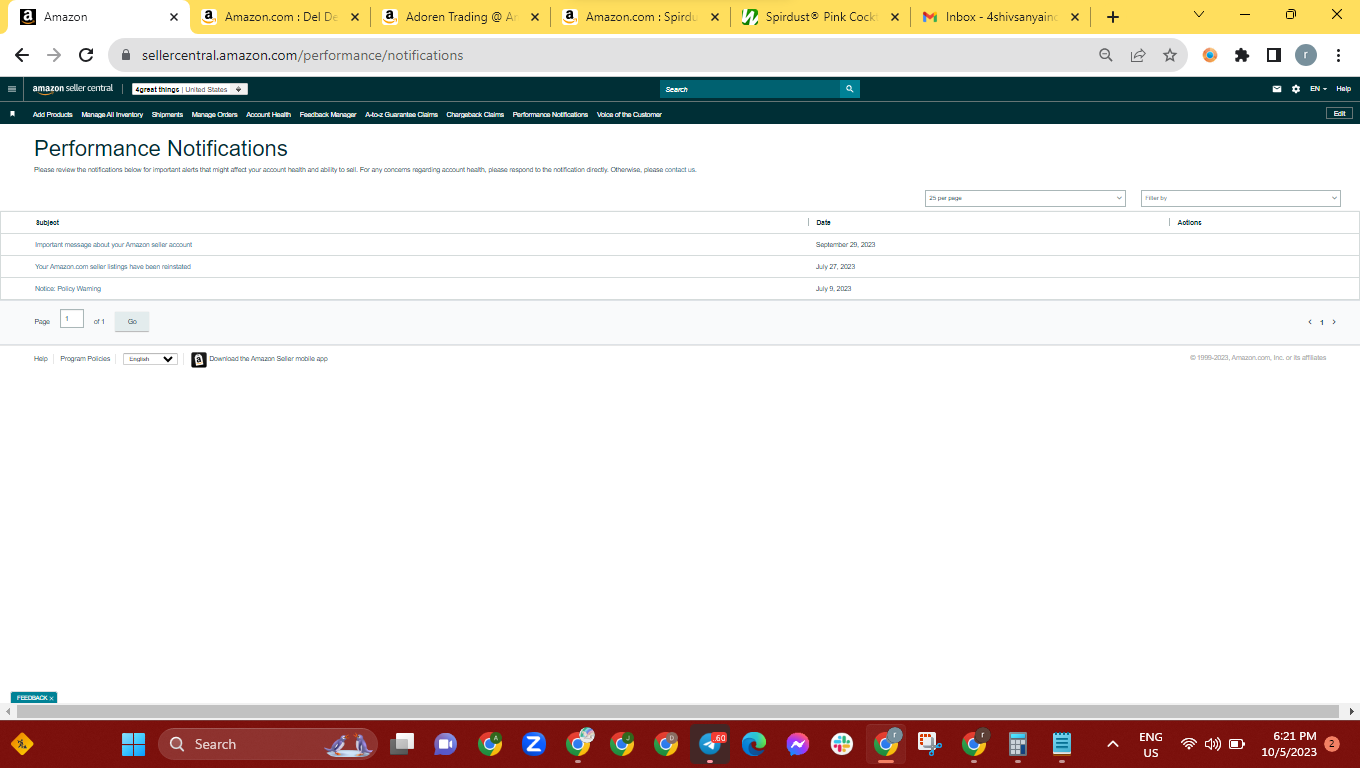The image size is (1360, 768).
Task: Reload the page with the refresh icon
Action: tap(86, 56)
